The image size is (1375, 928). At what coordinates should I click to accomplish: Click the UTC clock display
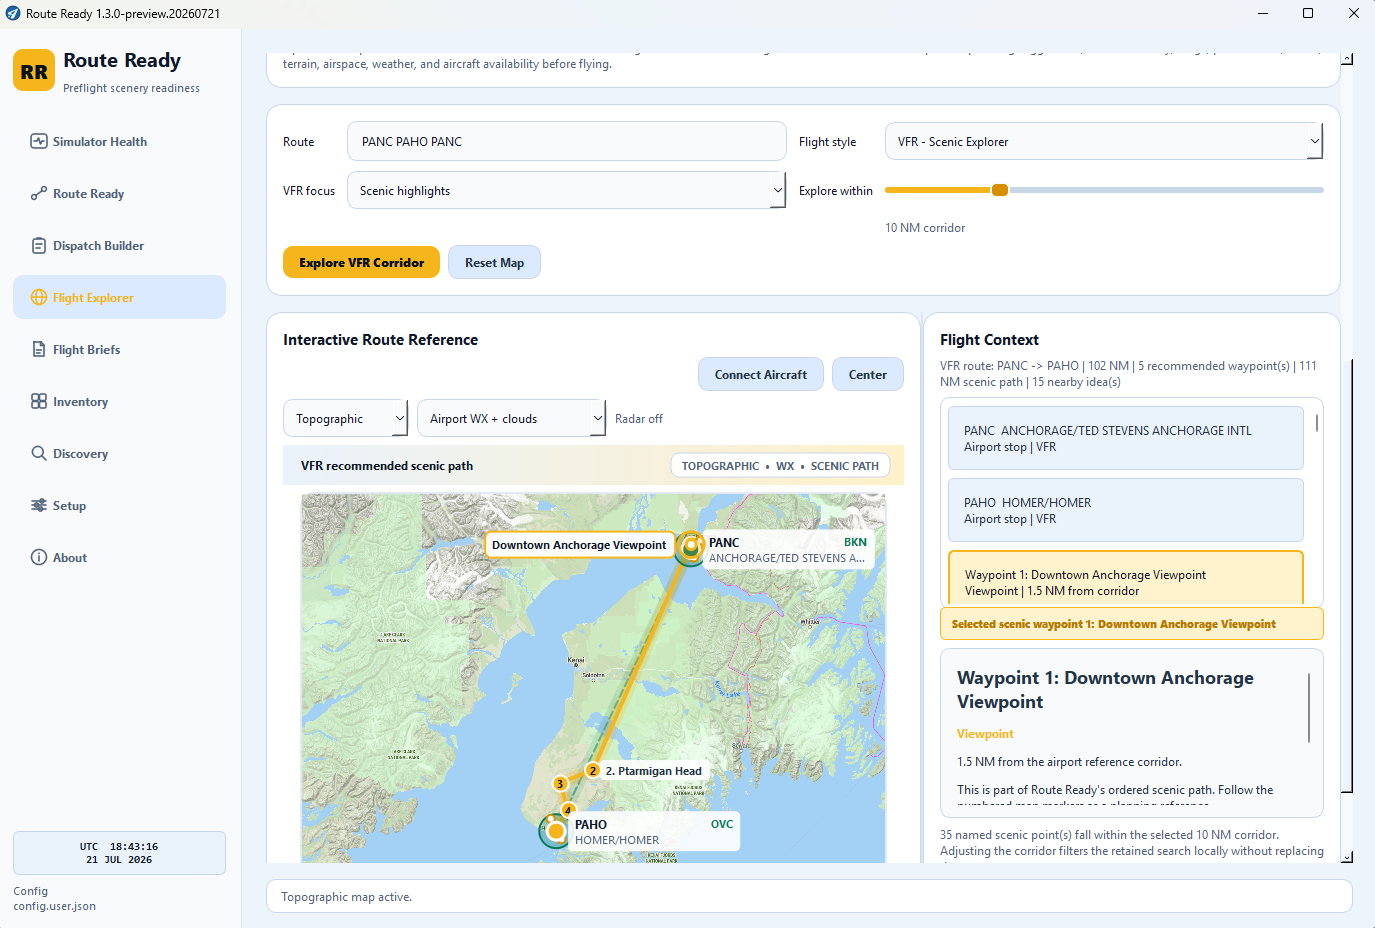coord(119,853)
